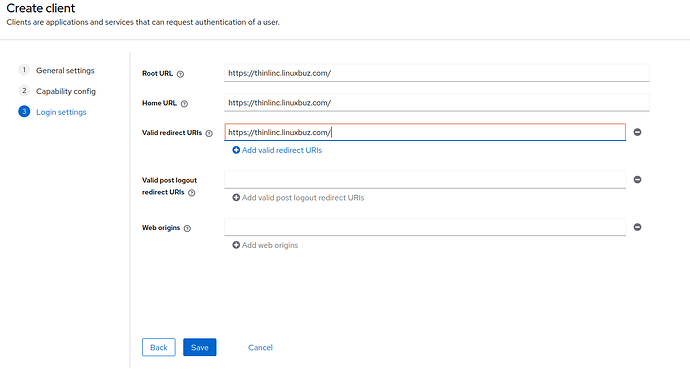
Task: Add valid redirect URIs link
Action: click(x=277, y=150)
